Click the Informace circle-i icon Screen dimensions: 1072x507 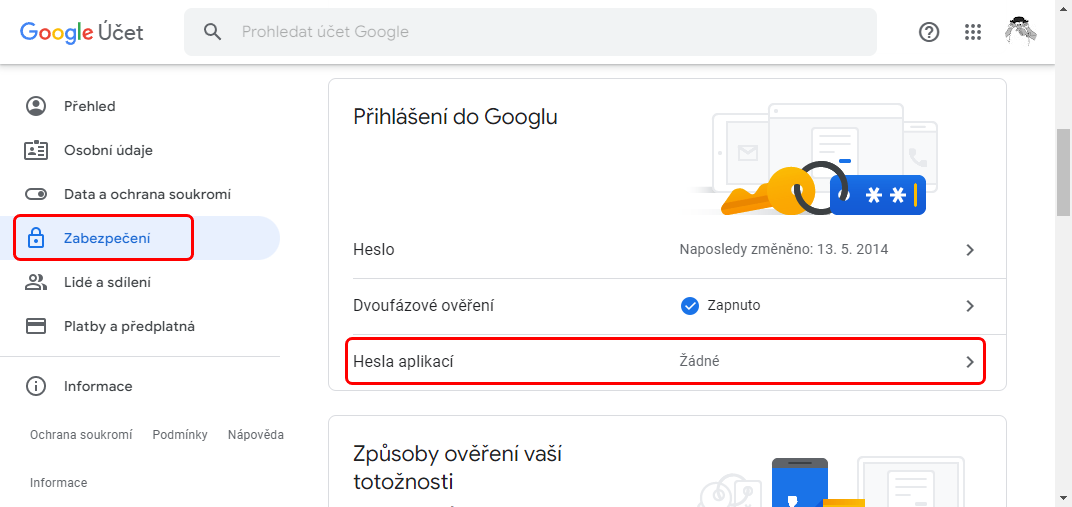(x=36, y=386)
